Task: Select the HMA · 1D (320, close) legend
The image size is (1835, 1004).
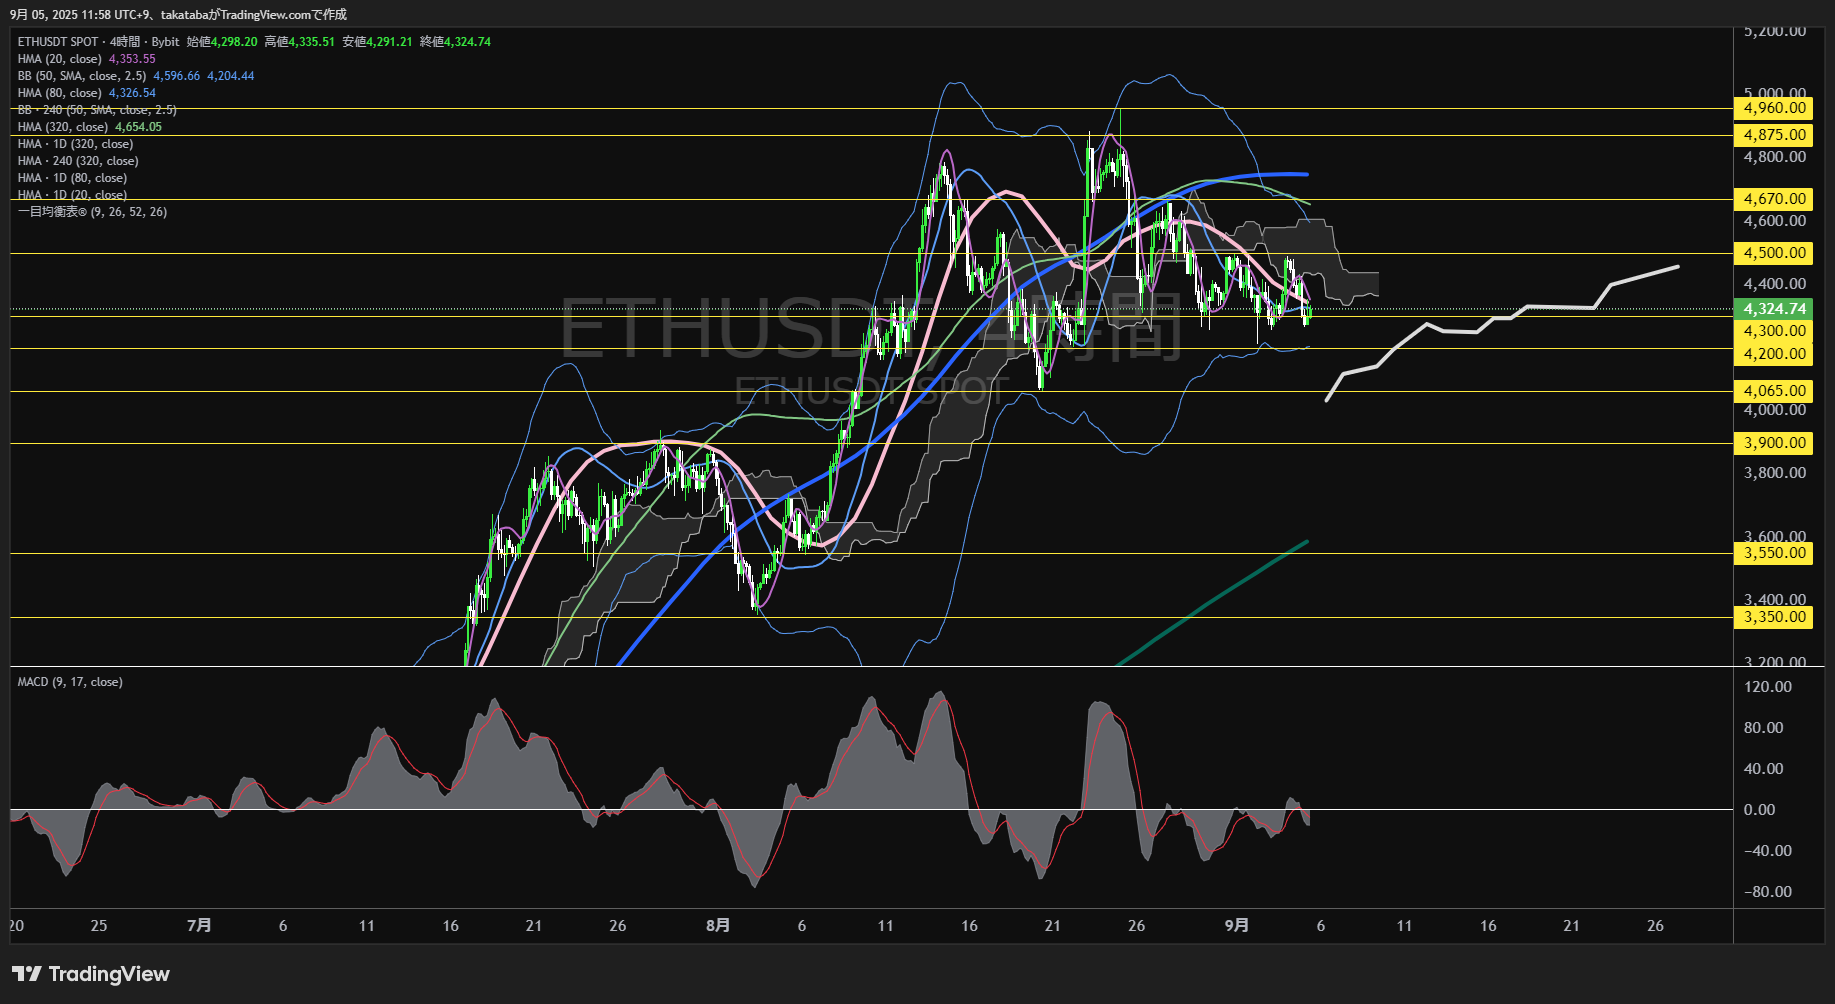Action: pyautogui.click(x=75, y=144)
